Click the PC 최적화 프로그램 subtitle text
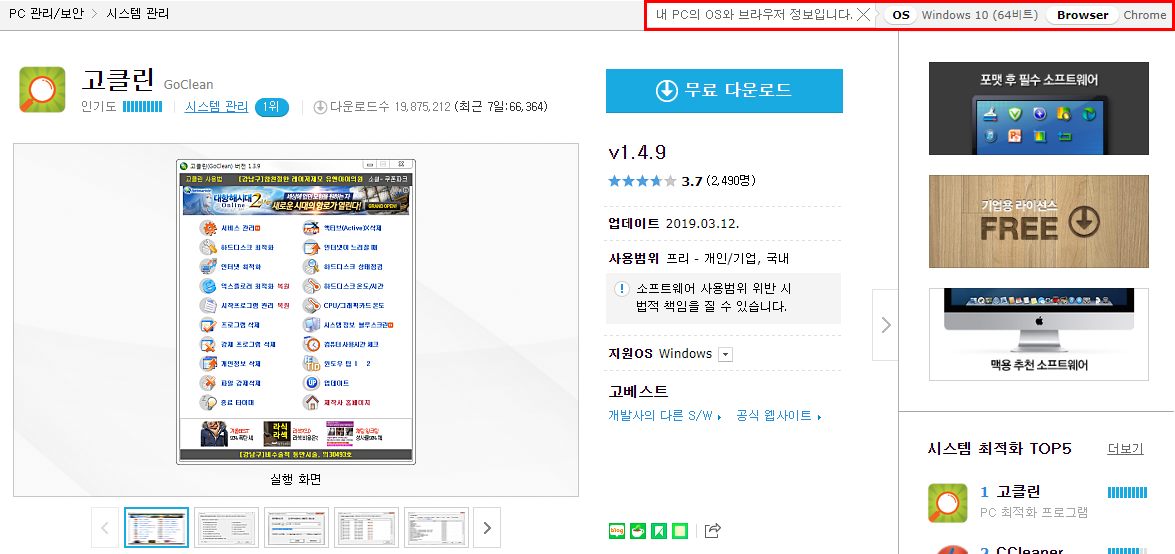 (x=1034, y=513)
